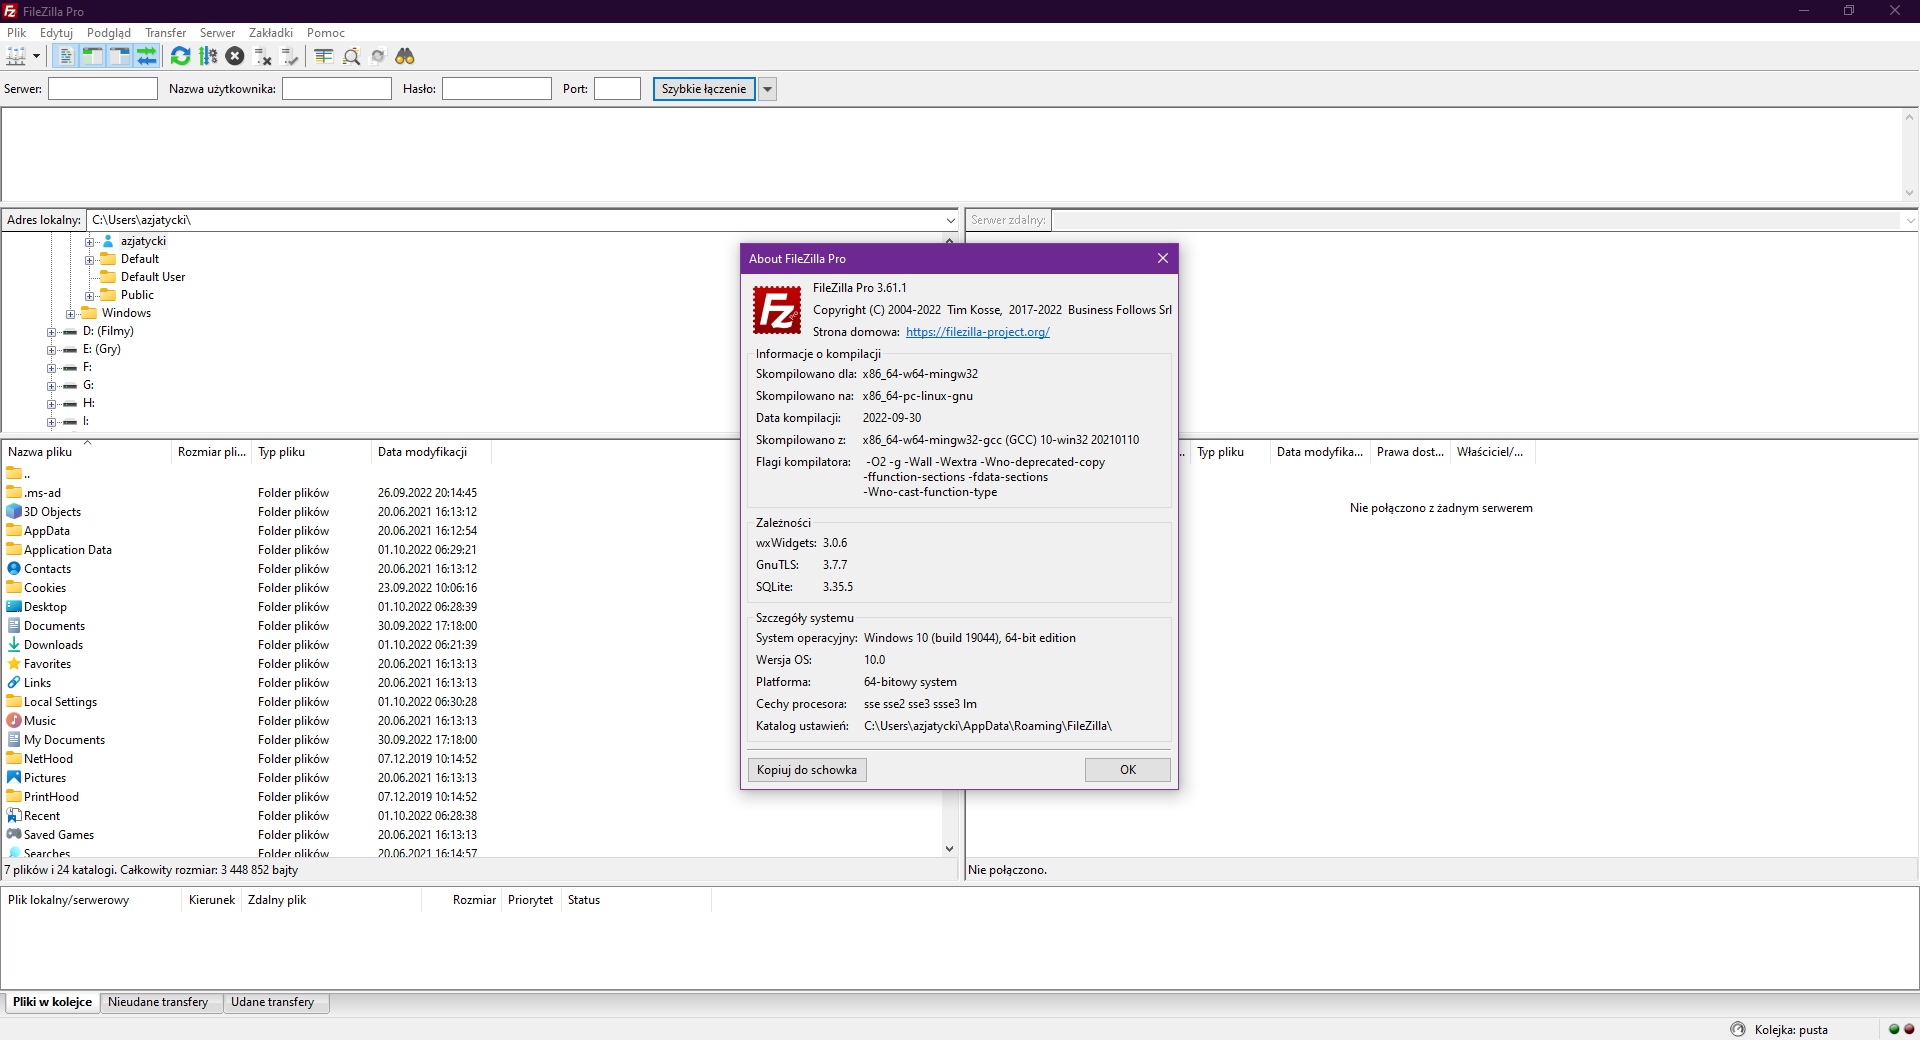The width and height of the screenshot is (1920, 1040).
Task: Click the 3D Objects folder icon
Action: pyautogui.click(x=14, y=512)
